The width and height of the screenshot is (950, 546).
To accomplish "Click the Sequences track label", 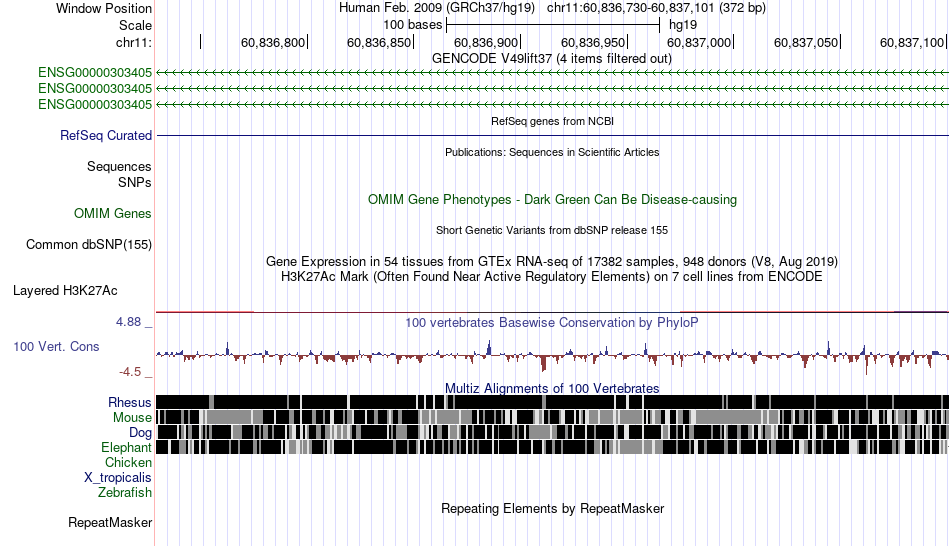I will pos(119,167).
